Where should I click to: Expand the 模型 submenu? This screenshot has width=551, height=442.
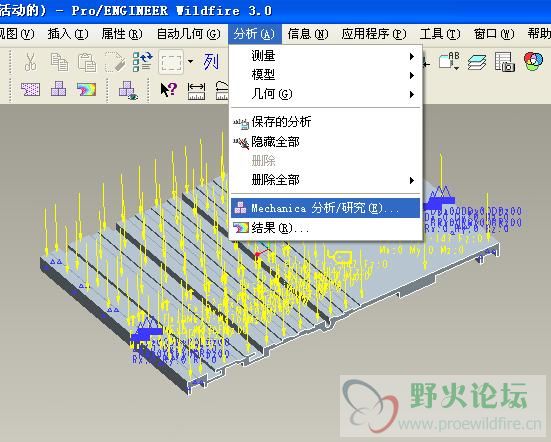pos(325,75)
